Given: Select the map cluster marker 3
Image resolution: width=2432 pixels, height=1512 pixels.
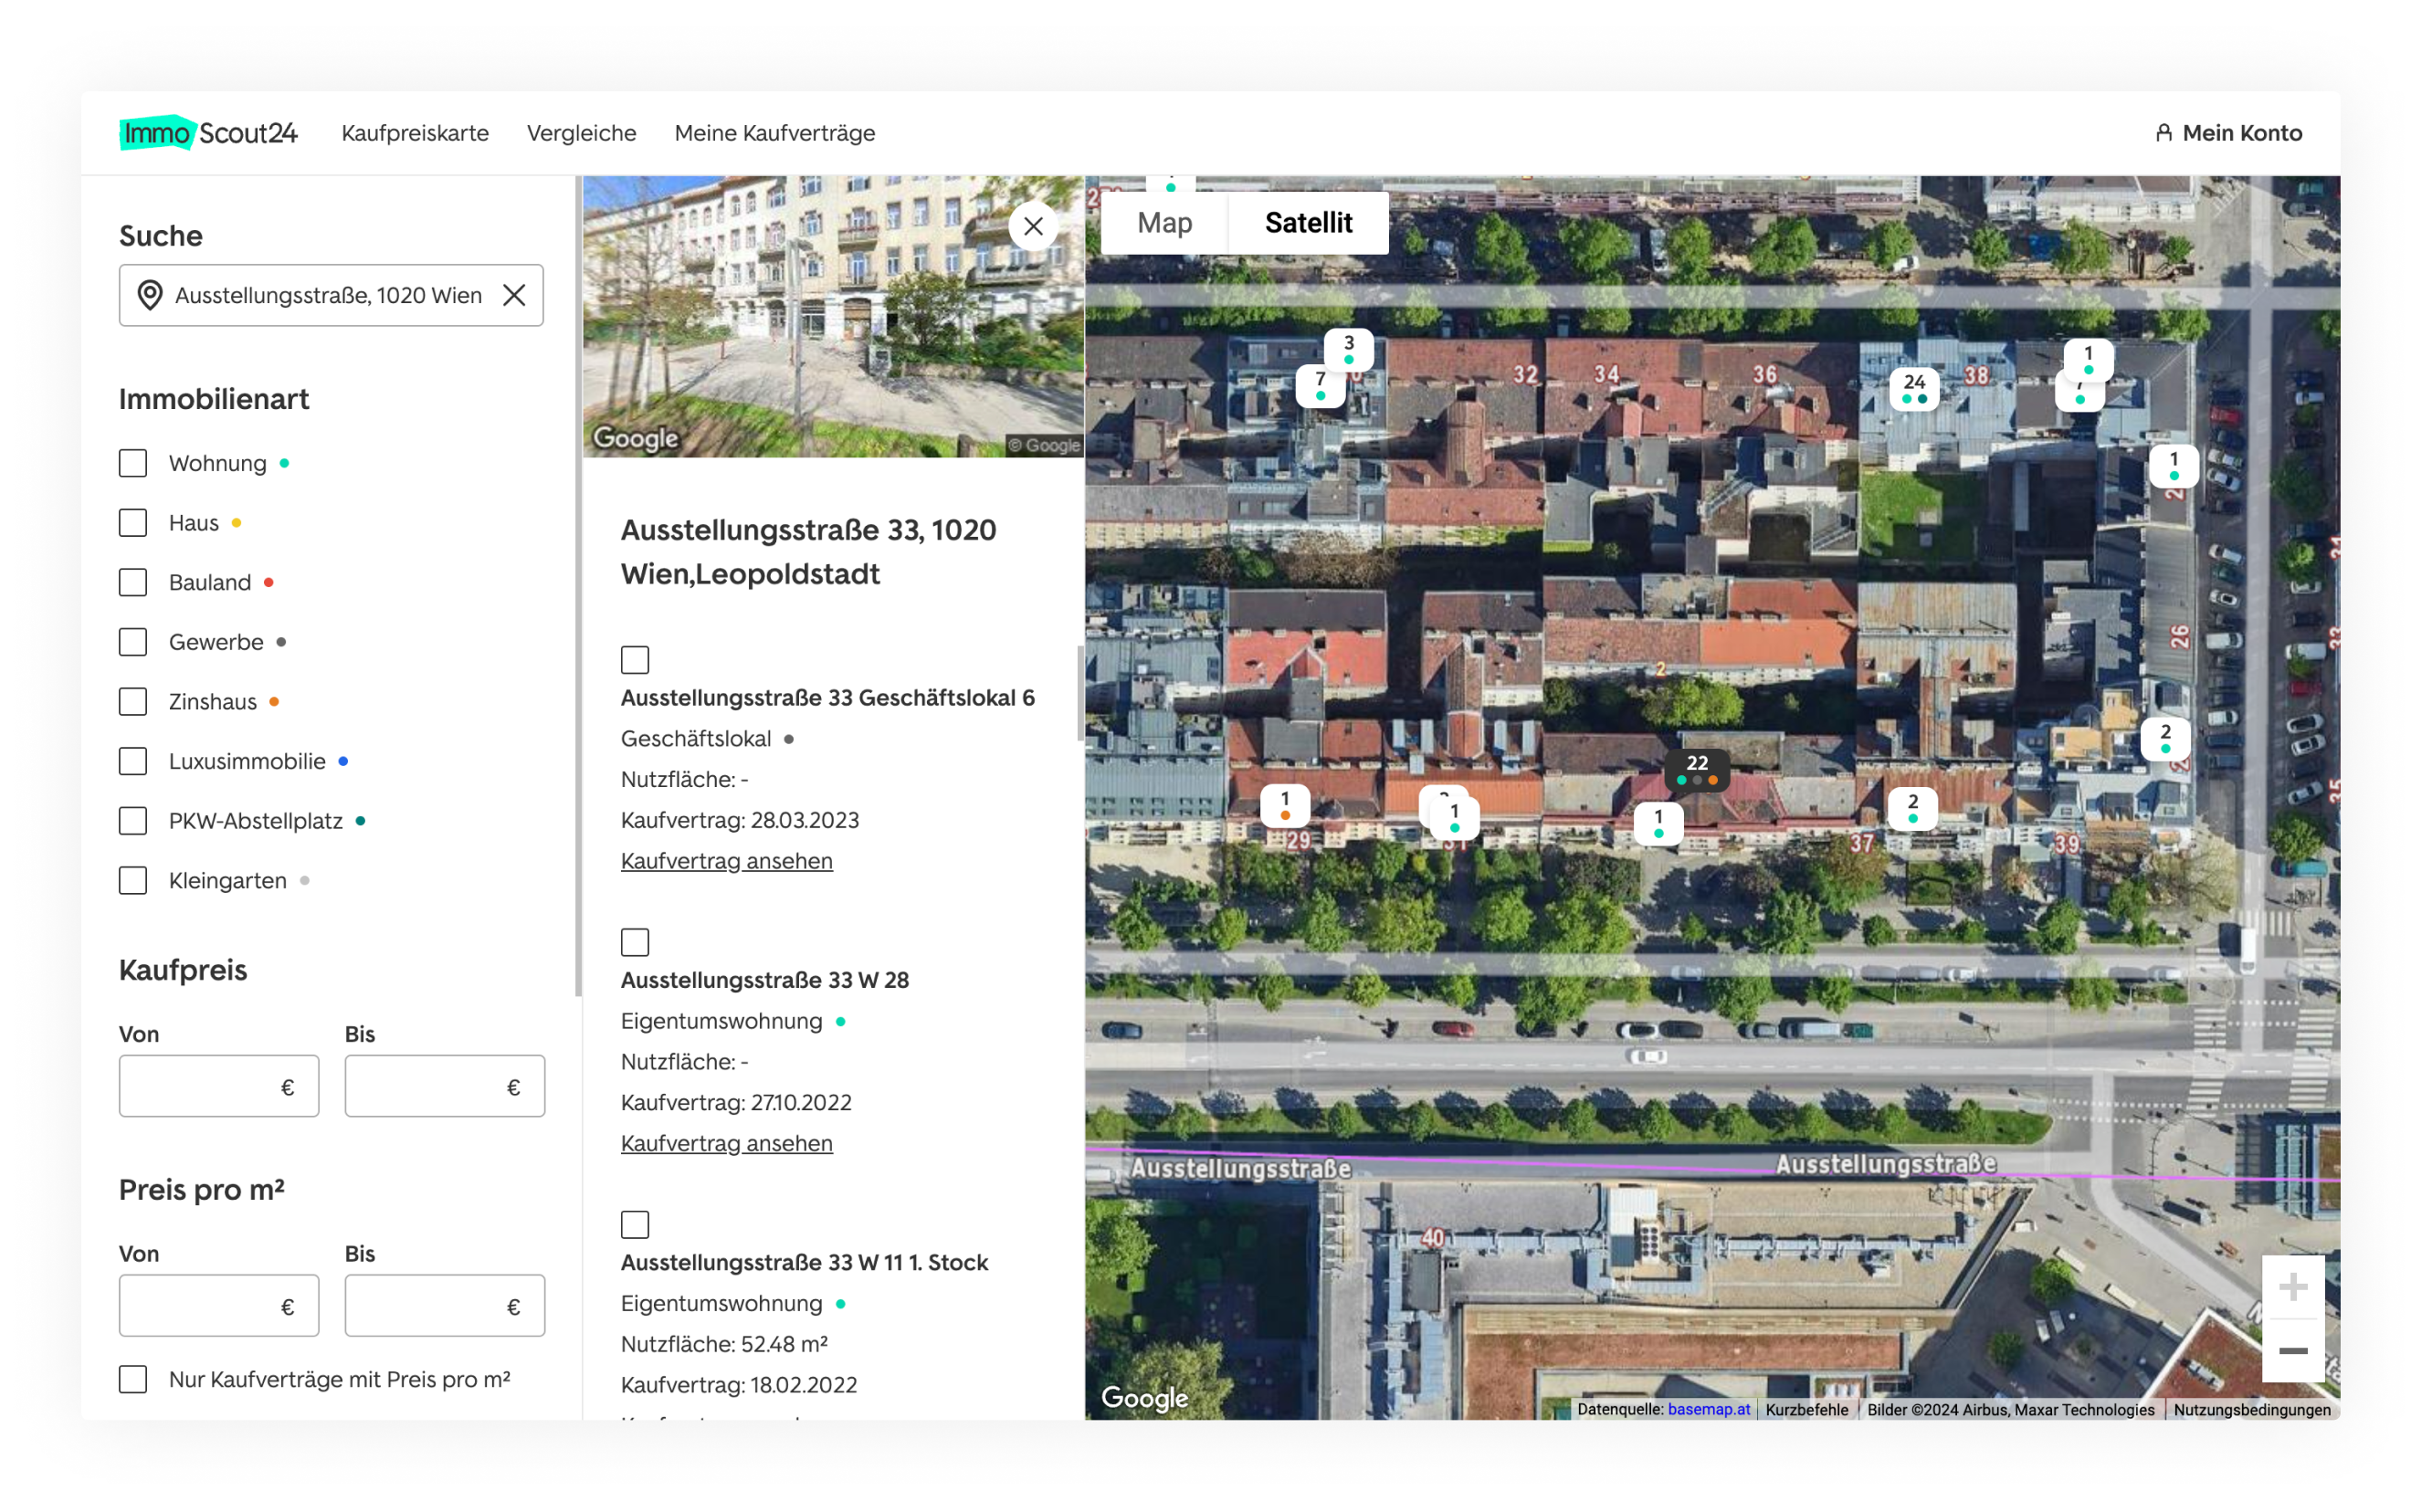Looking at the screenshot, I should pyautogui.click(x=1349, y=349).
